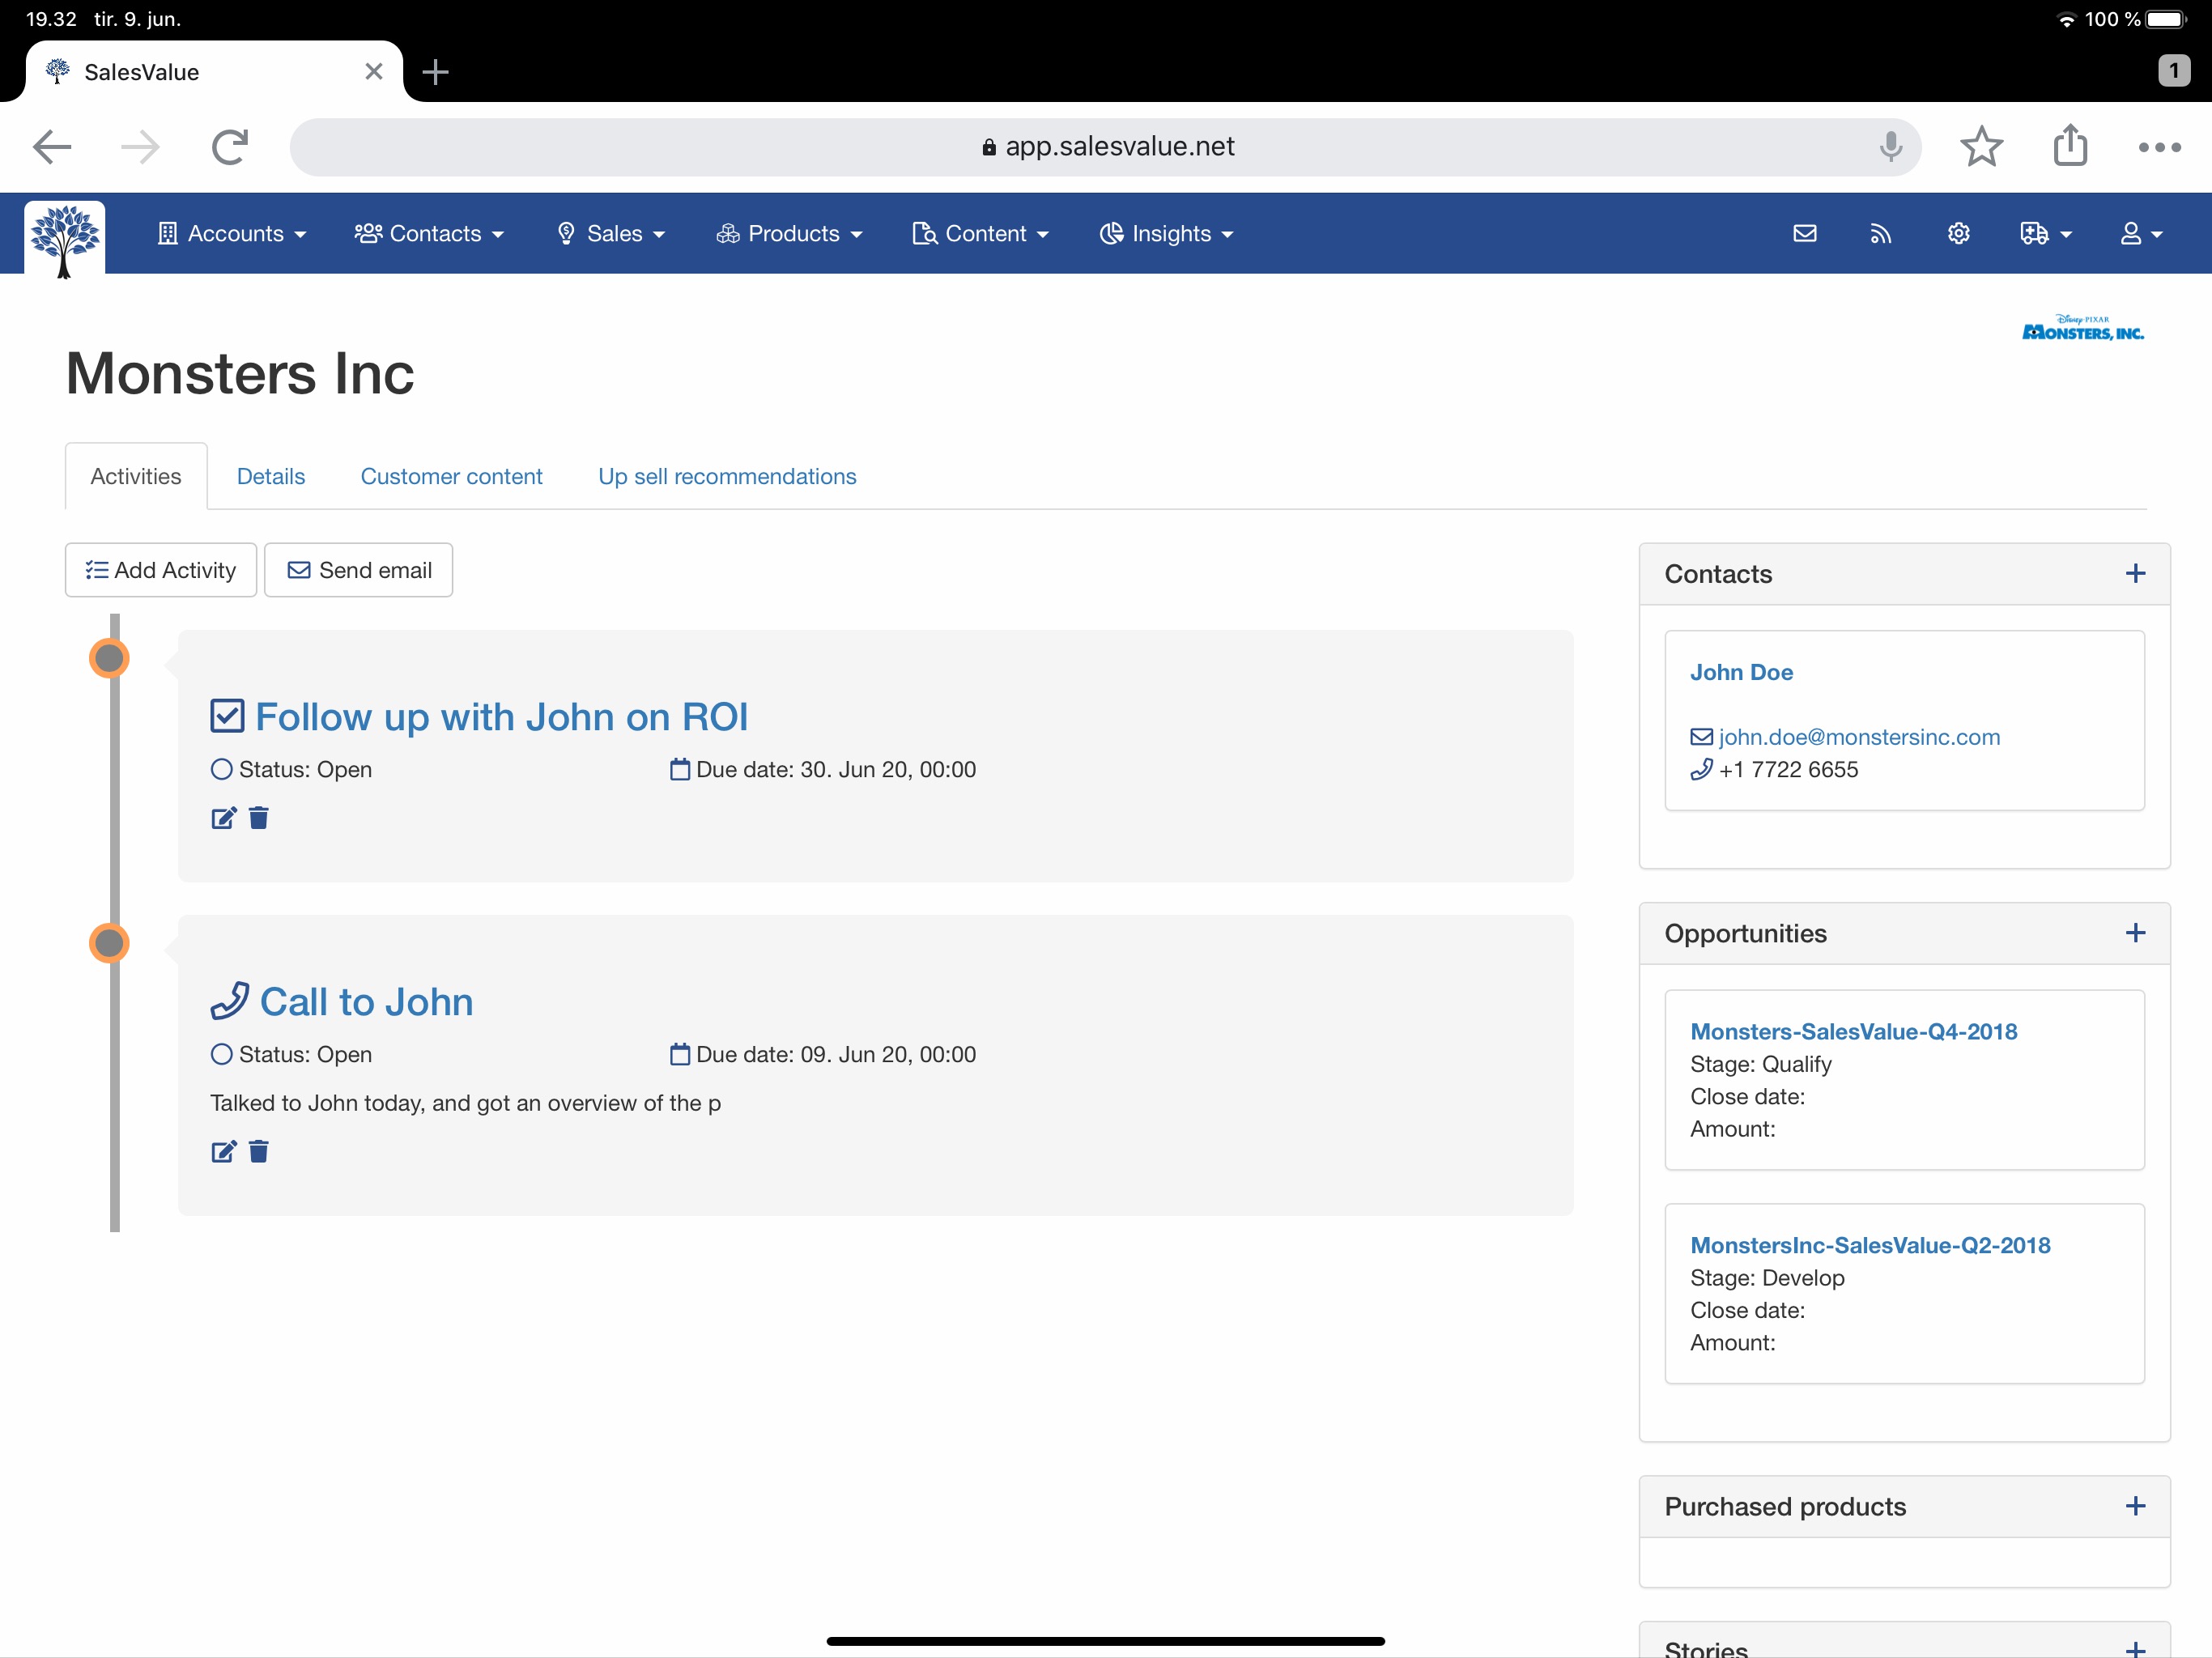
Task: Click checkbox icon beside Follow up title
Action: point(227,717)
